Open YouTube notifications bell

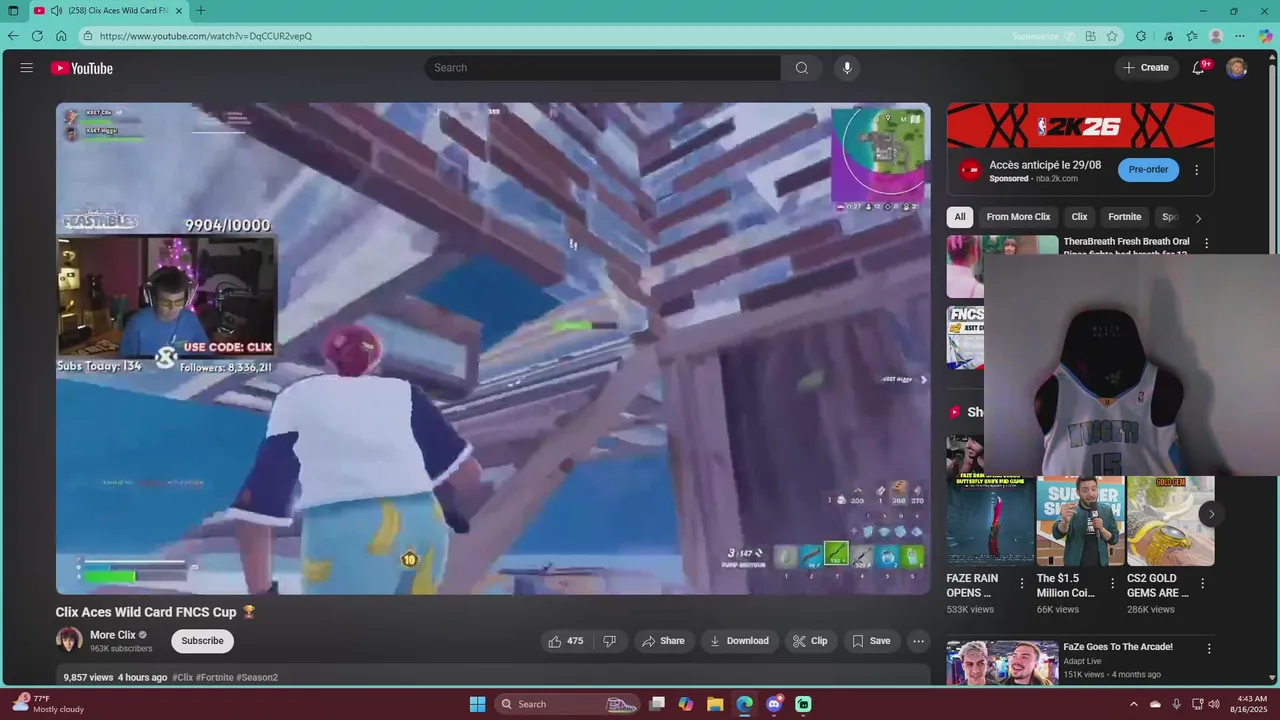[1198, 68]
